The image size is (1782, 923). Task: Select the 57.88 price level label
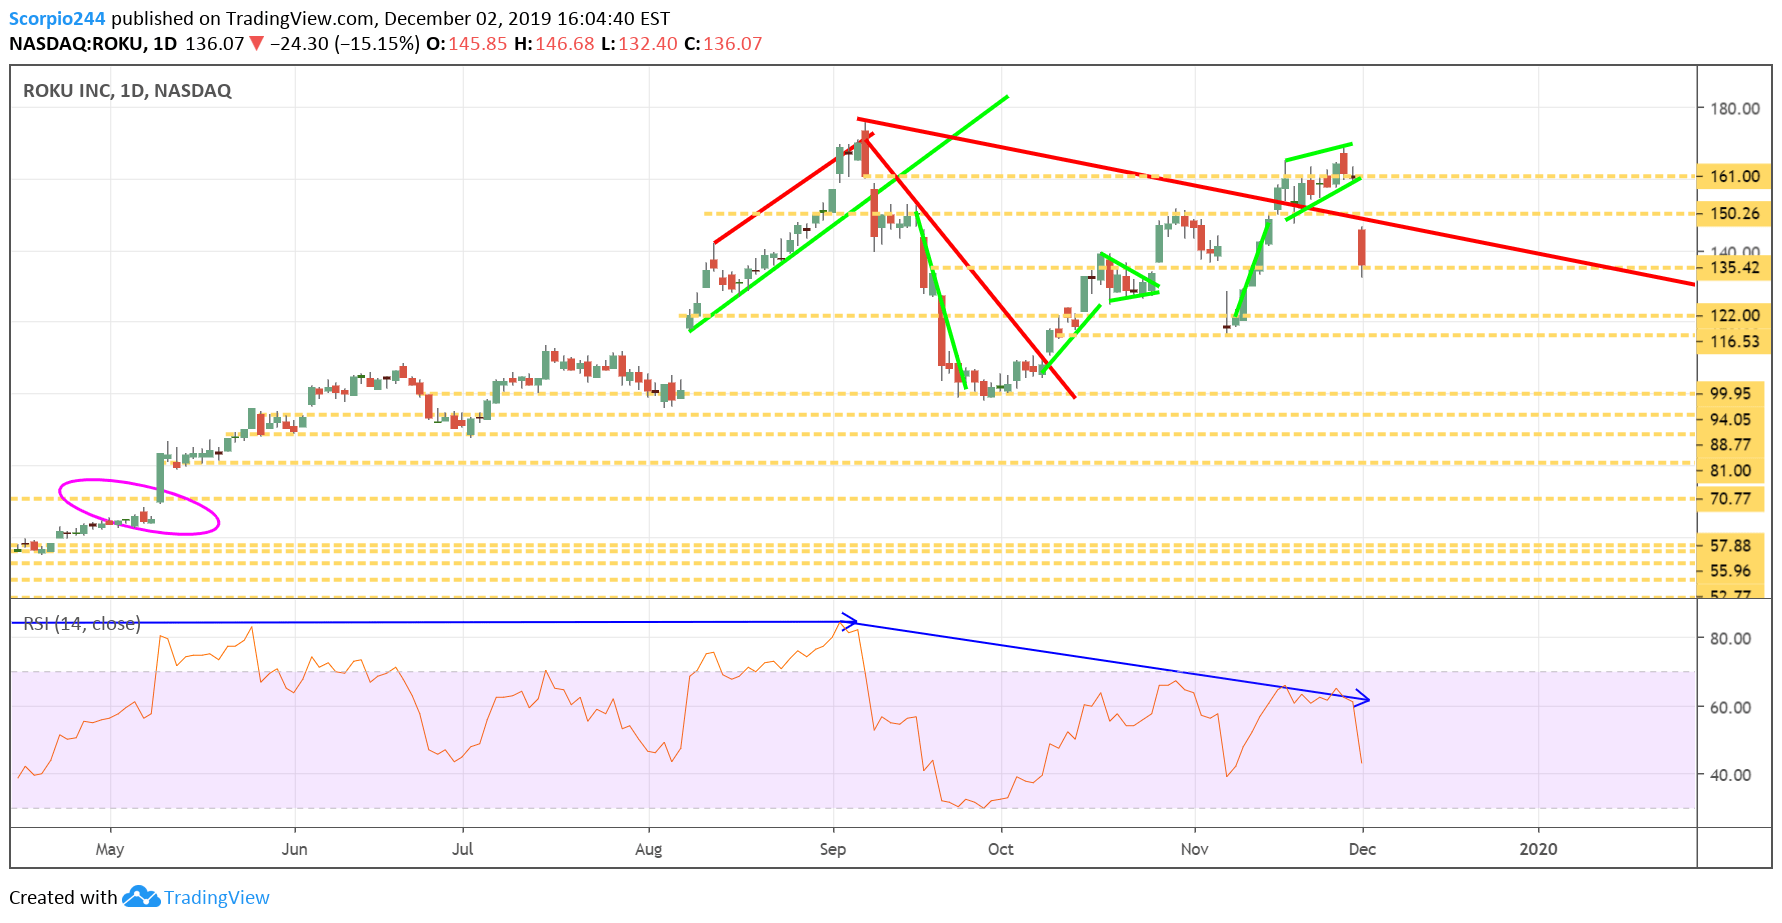pyautogui.click(x=1730, y=545)
